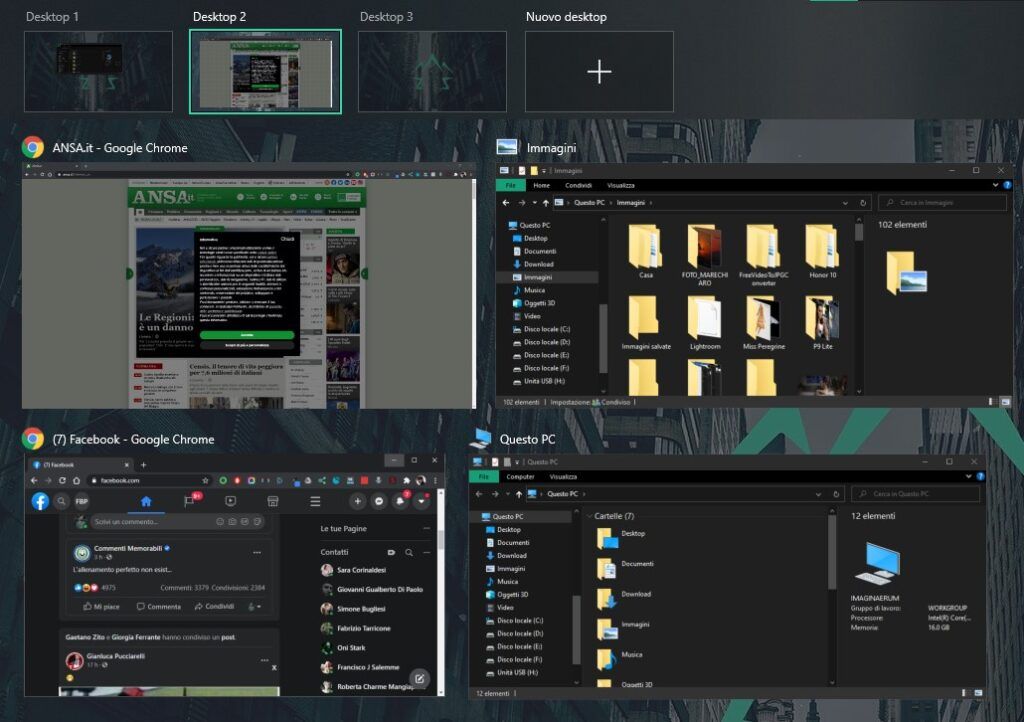Open Facebook home feed icon

(x=146, y=501)
